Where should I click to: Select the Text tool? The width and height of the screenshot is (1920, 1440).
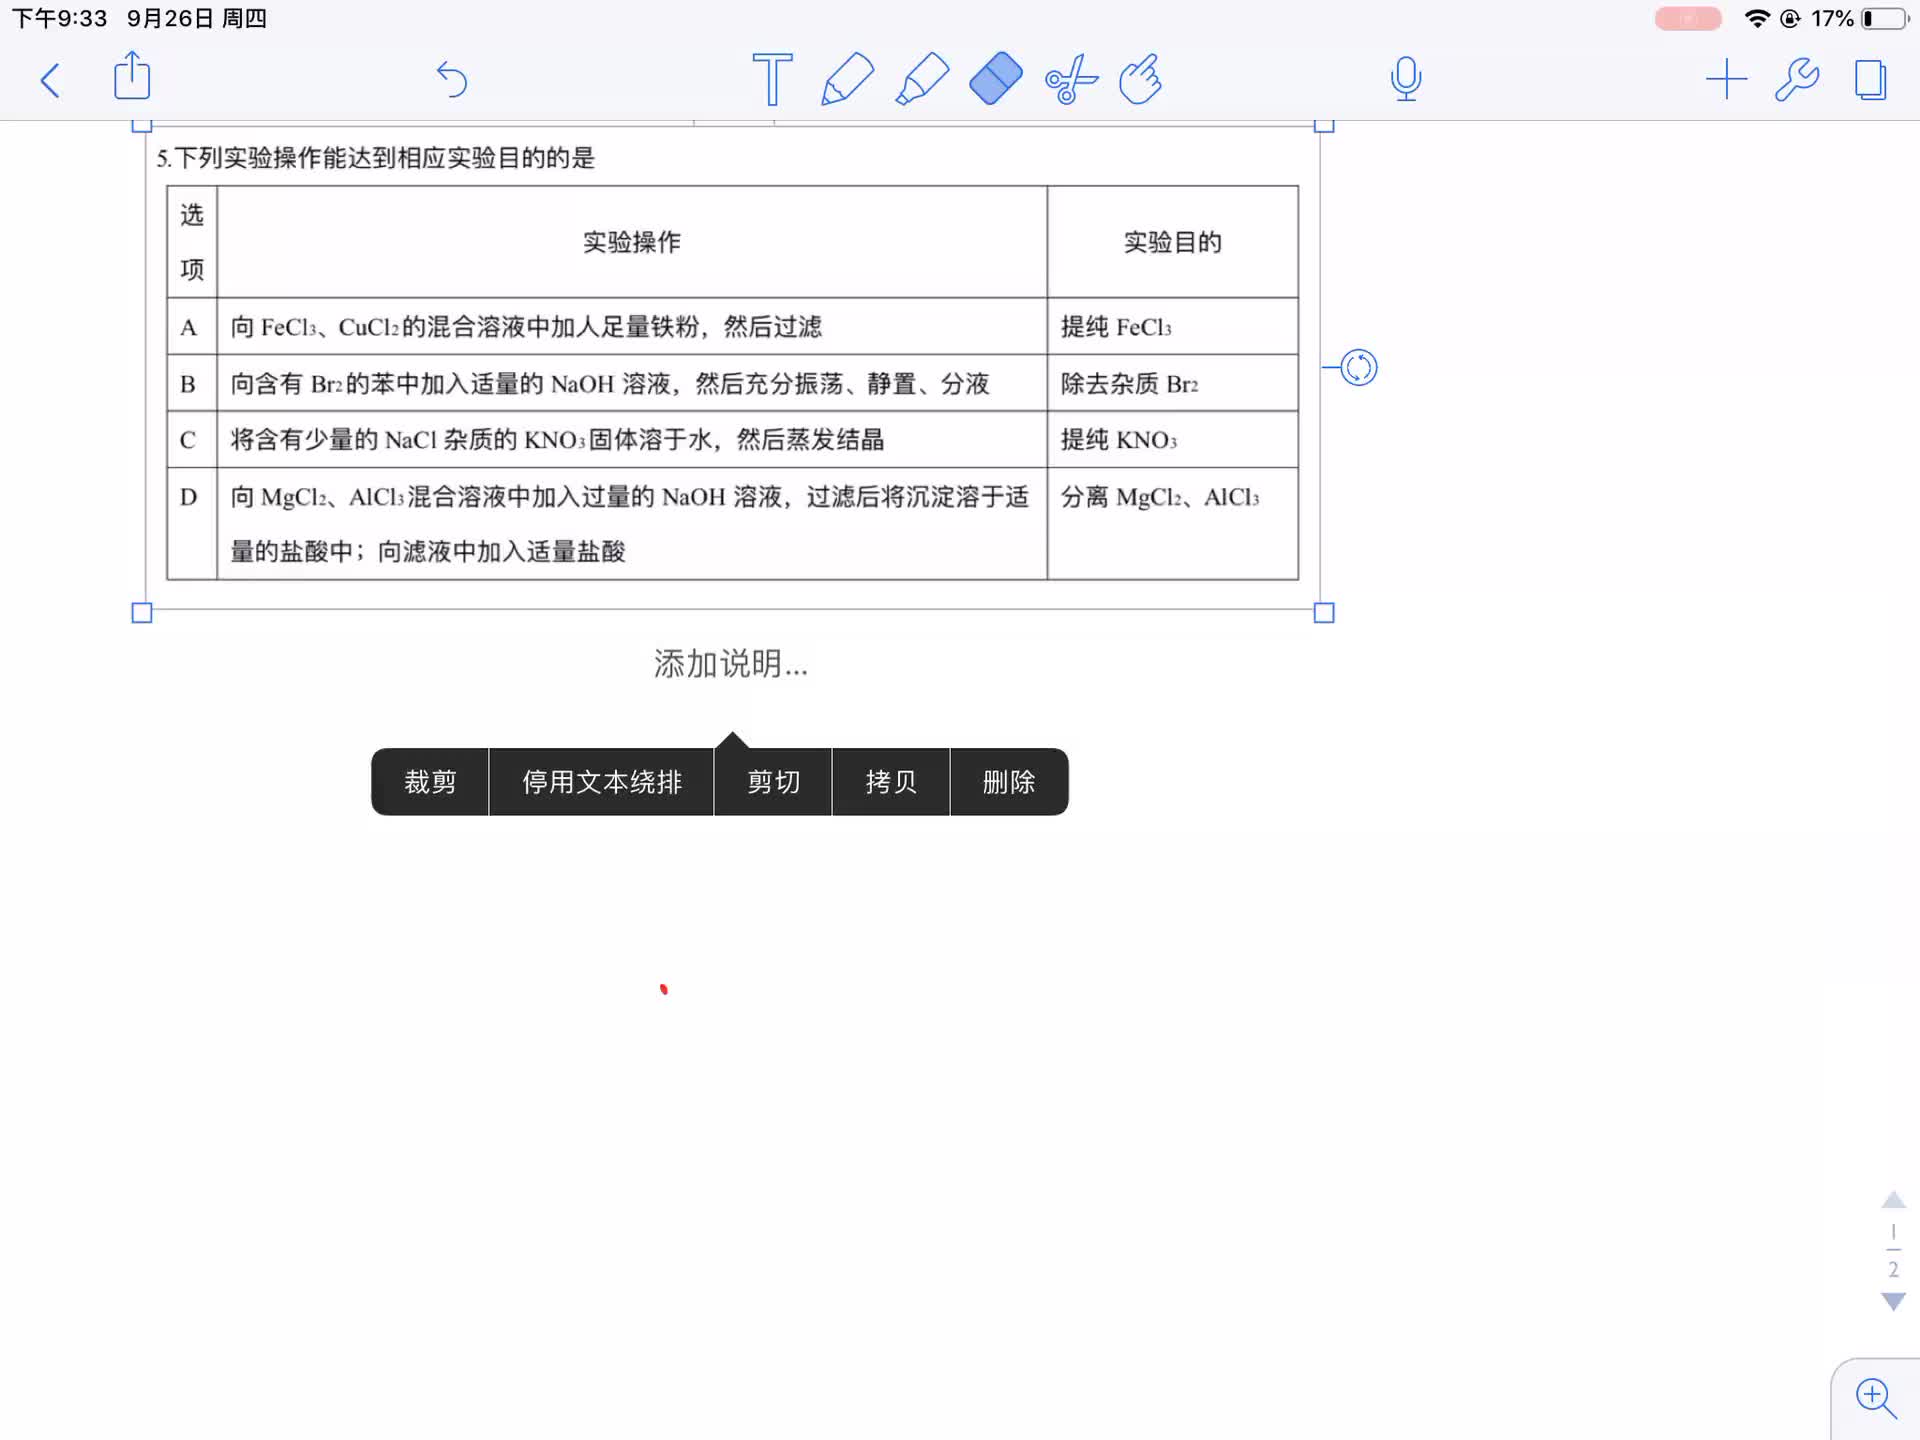pyautogui.click(x=772, y=79)
